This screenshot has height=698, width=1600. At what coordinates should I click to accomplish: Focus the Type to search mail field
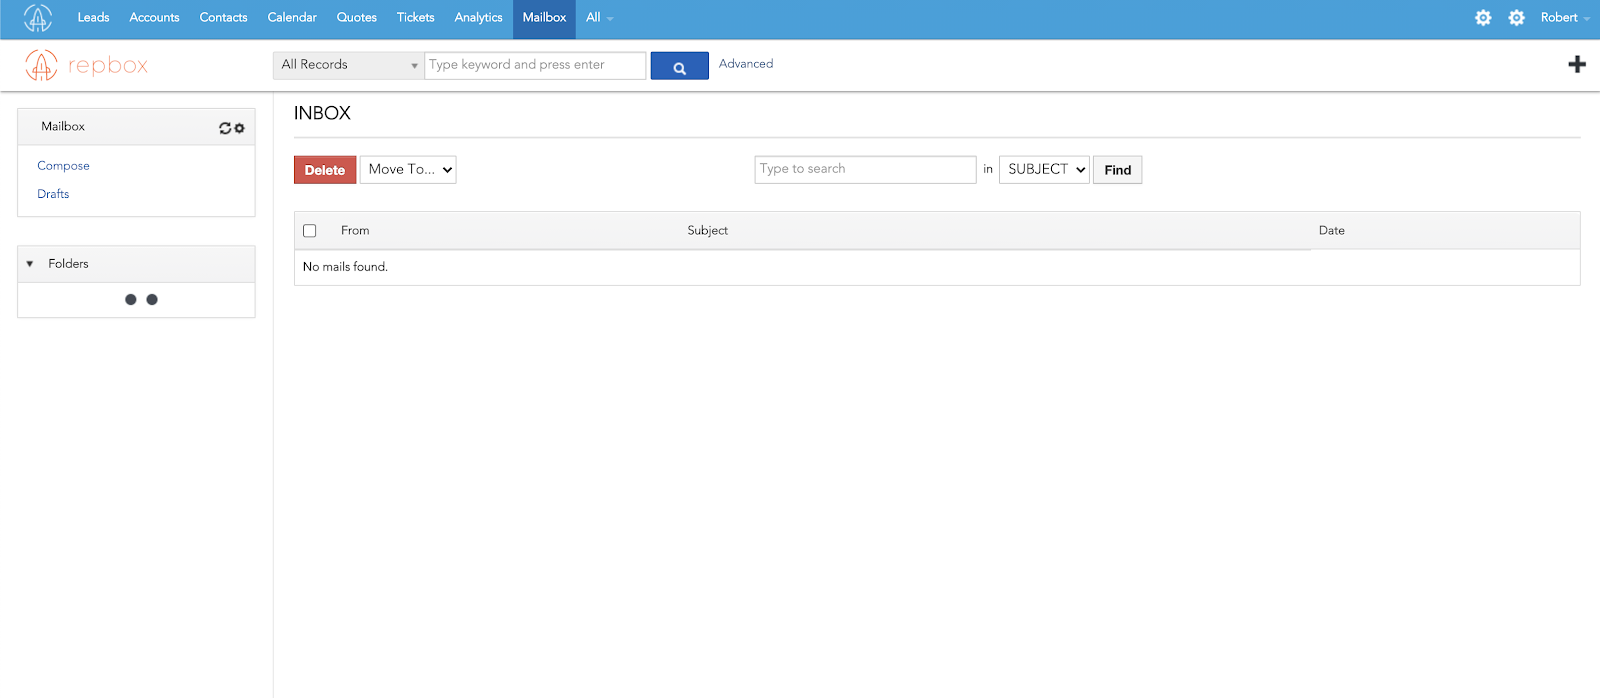pyautogui.click(x=865, y=169)
